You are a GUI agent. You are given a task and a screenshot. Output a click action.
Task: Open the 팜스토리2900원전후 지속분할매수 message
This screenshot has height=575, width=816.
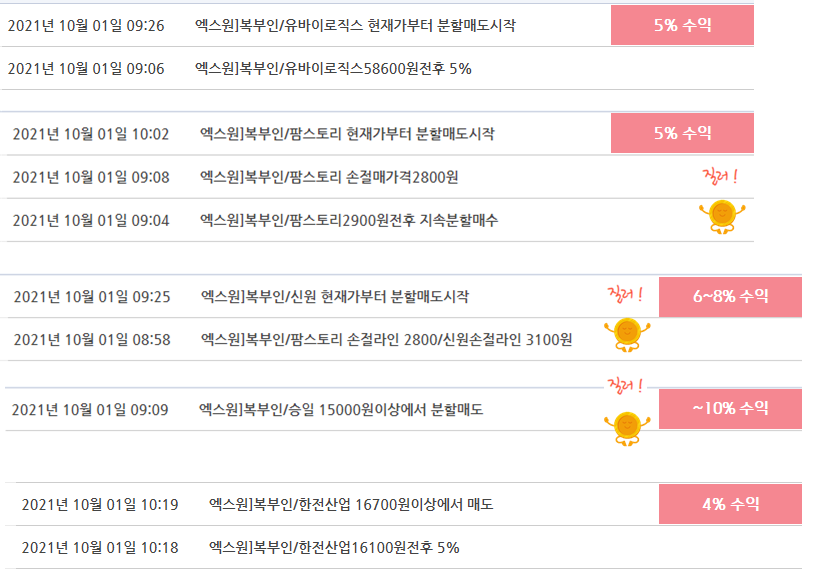point(349,220)
